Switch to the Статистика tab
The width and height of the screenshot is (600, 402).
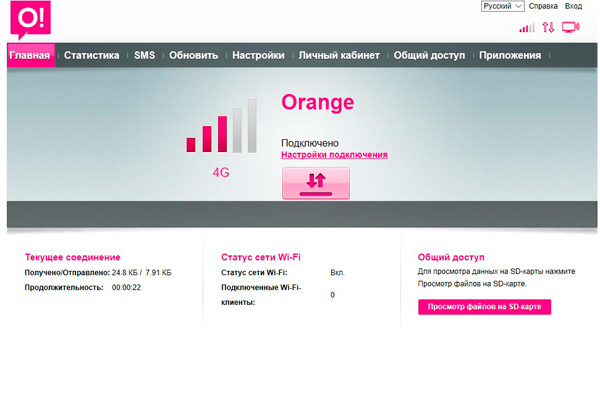[x=92, y=56]
